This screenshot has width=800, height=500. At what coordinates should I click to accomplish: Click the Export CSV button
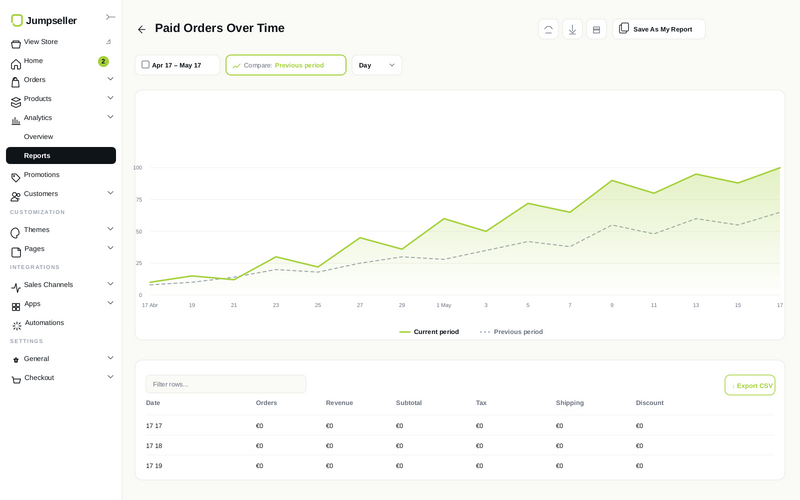pyautogui.click(x=749, y=385)
